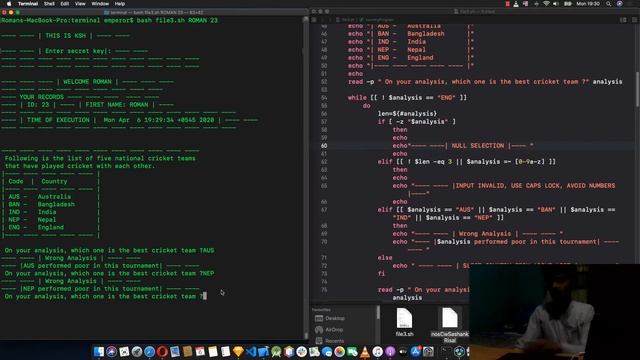Click the battery status icon
This screenshot has height=360, width=640.
[568, 4]
